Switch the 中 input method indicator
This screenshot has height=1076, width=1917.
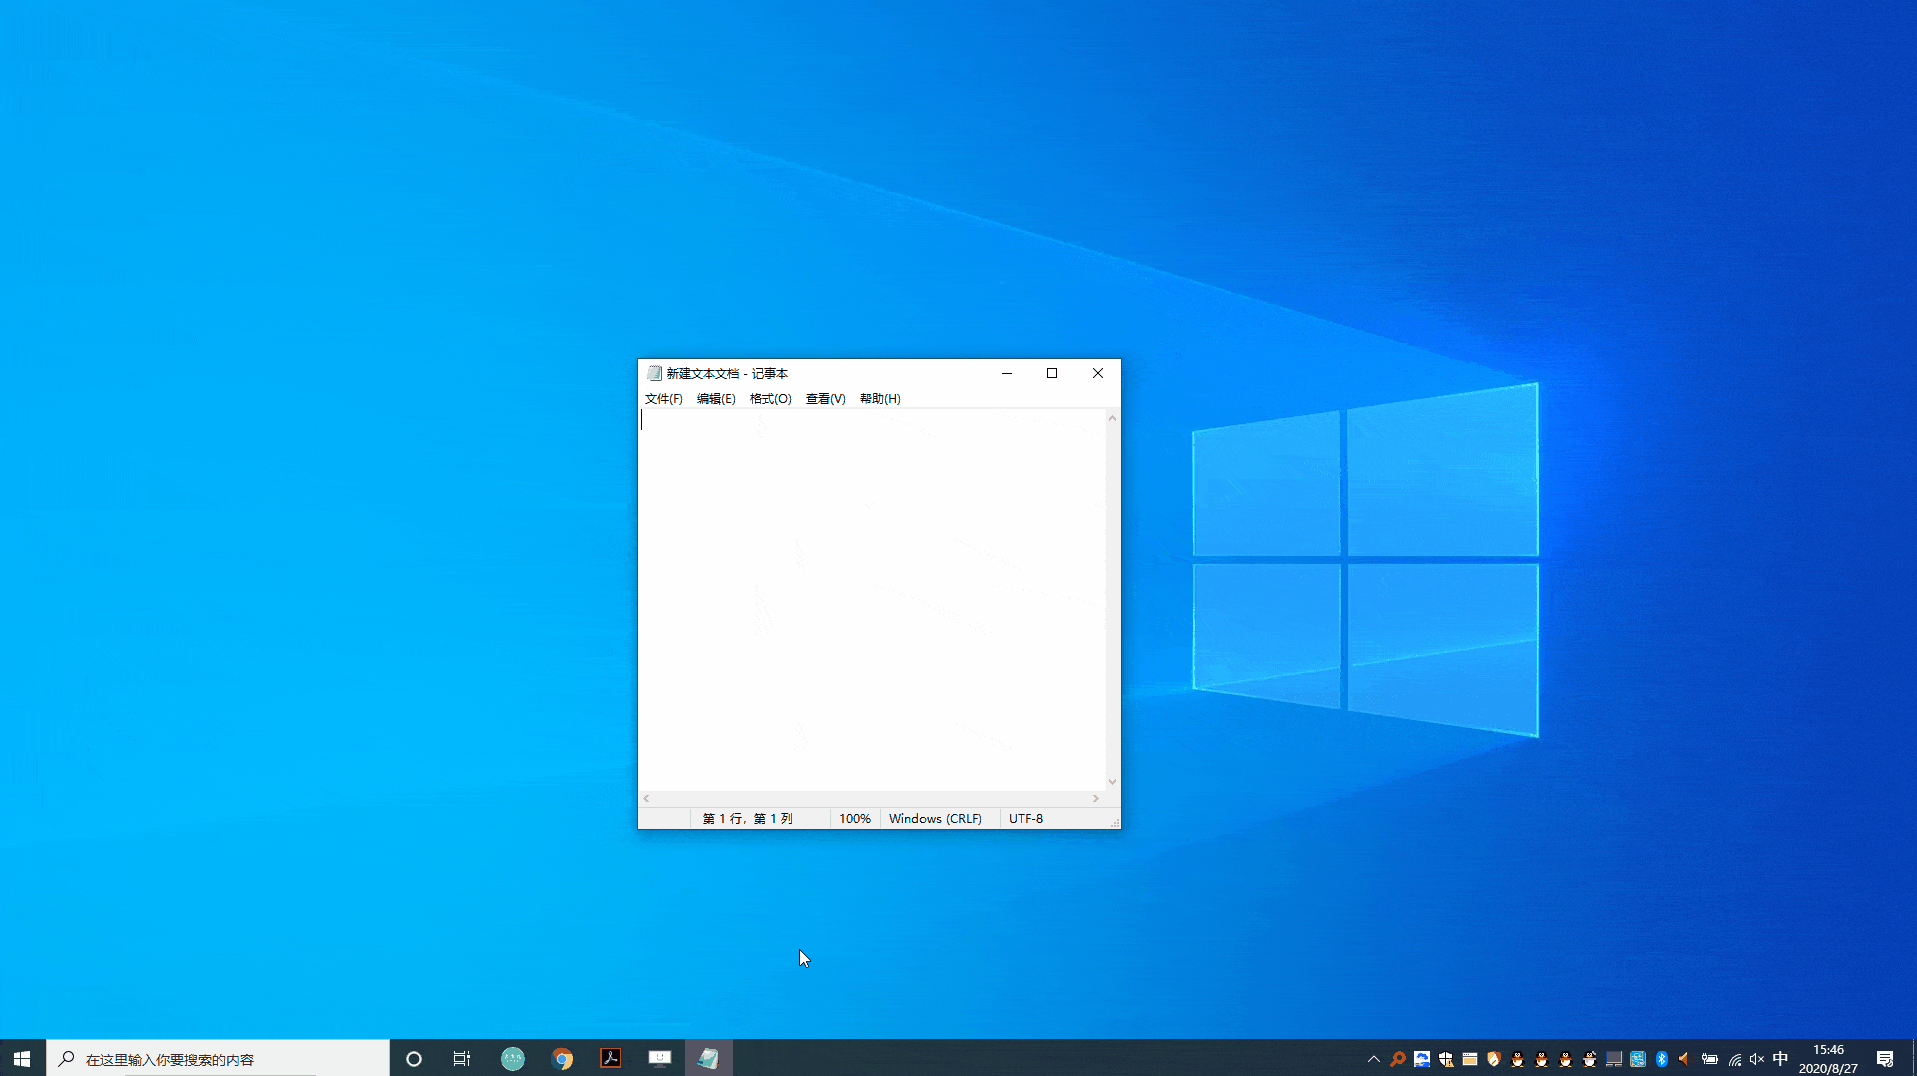1780,1059
